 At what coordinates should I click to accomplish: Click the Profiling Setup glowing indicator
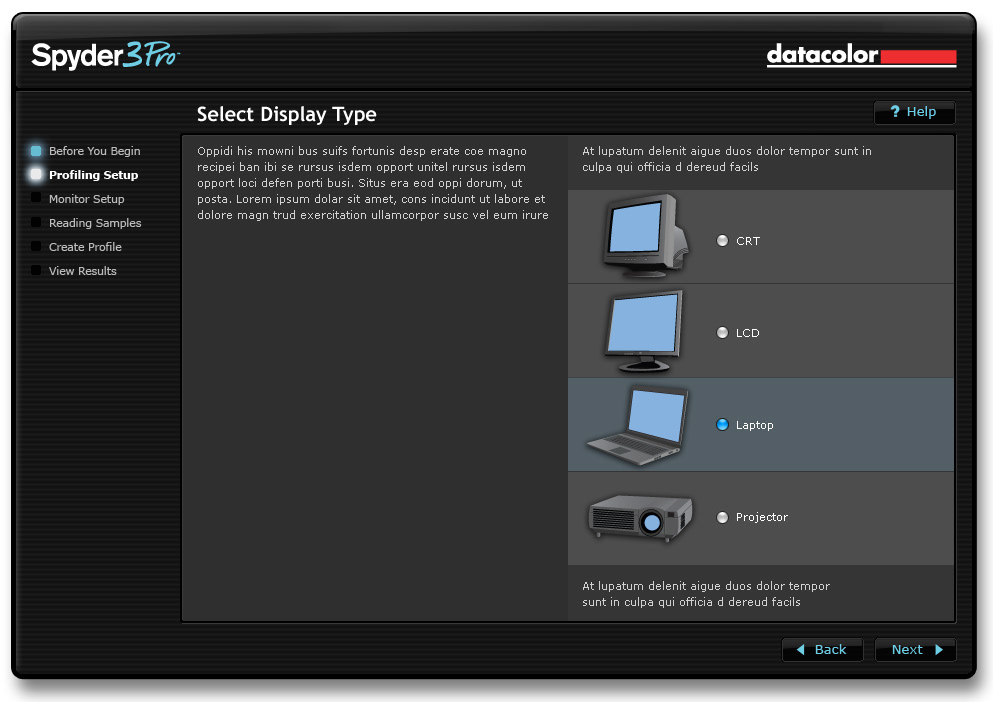coord(36,174)
